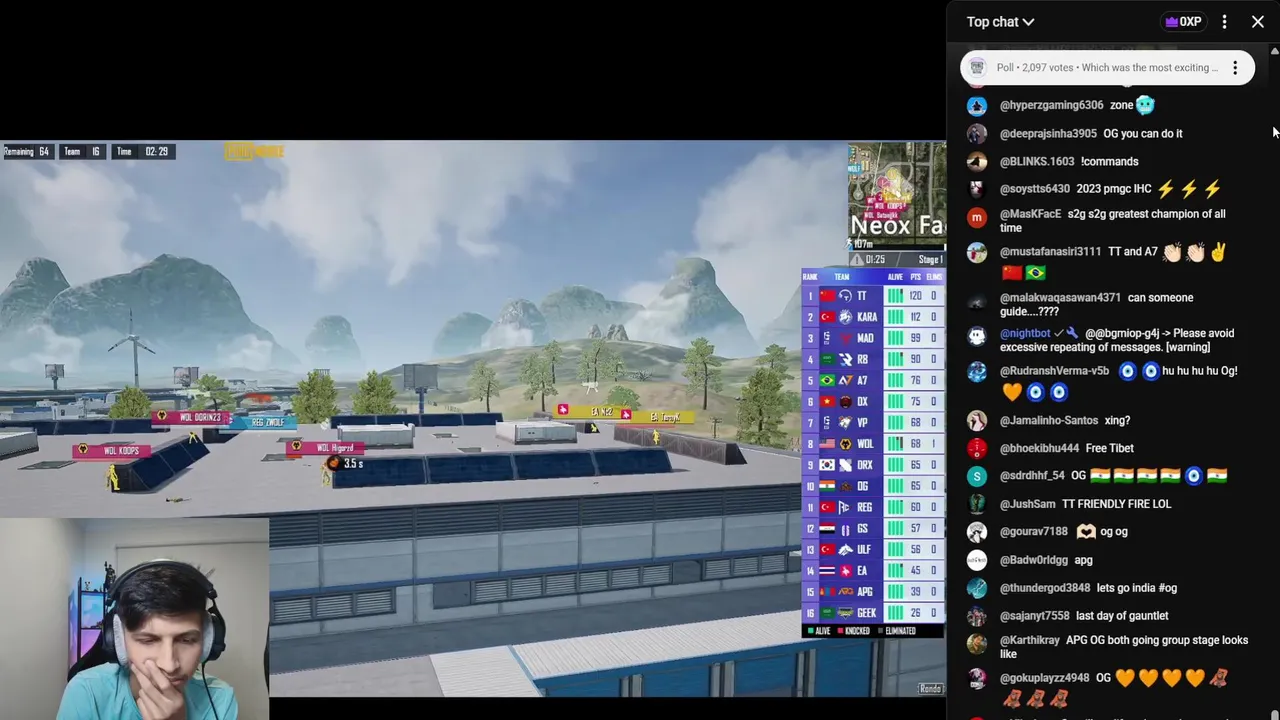The height and width of the screenshot is (720, 1280).
Task: Click @soystts6430's avatar
Action: coord(977,189)
